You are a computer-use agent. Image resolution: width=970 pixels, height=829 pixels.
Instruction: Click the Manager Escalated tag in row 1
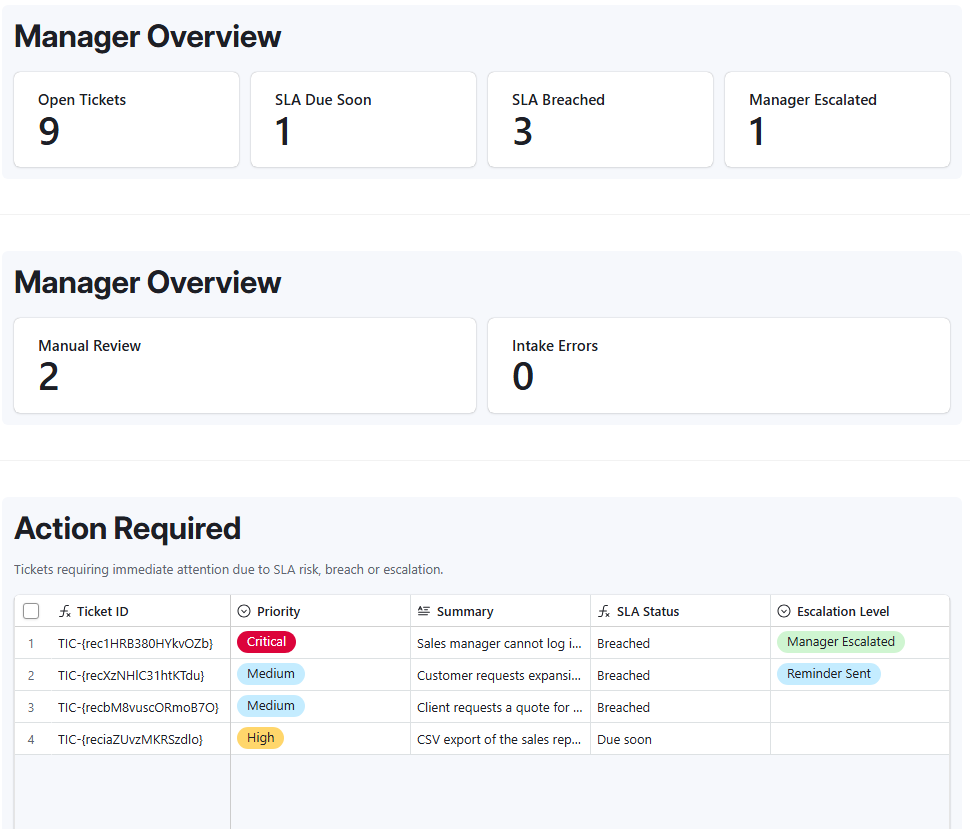pos(841,642)
